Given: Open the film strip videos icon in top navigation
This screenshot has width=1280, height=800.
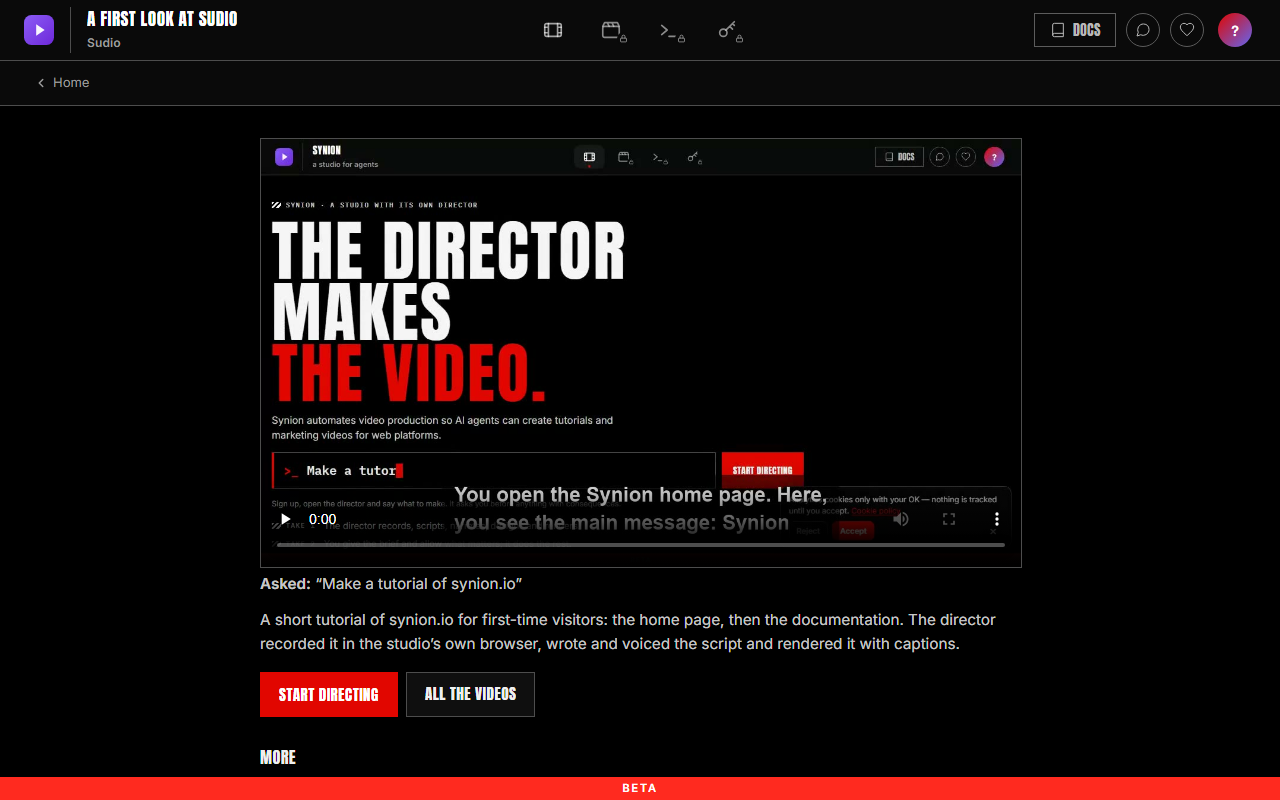Looking at the screenshot, I should tap(553, 30).
